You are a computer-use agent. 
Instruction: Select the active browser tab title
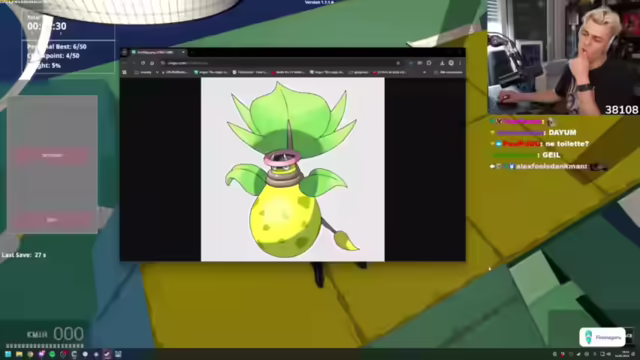click(x=156, y=52)
